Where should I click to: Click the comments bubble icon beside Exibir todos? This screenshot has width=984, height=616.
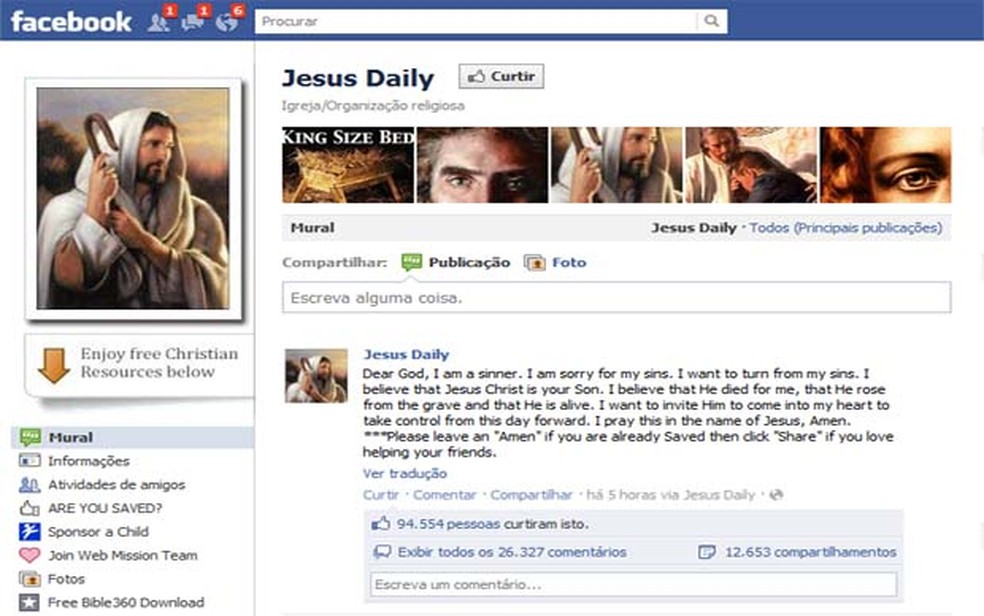pos(382,552)
